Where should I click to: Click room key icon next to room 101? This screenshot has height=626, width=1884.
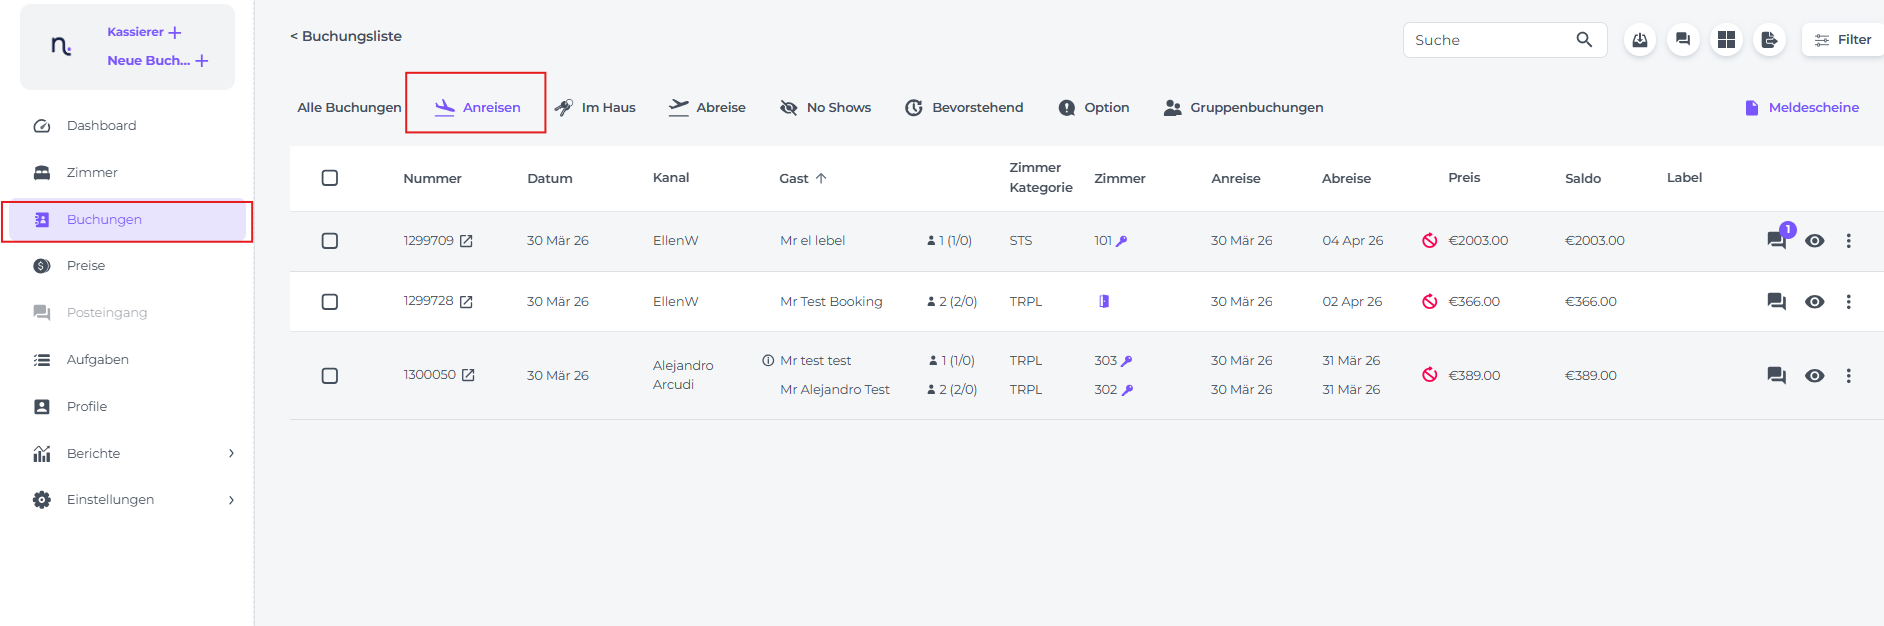[x=1122, y=241]
